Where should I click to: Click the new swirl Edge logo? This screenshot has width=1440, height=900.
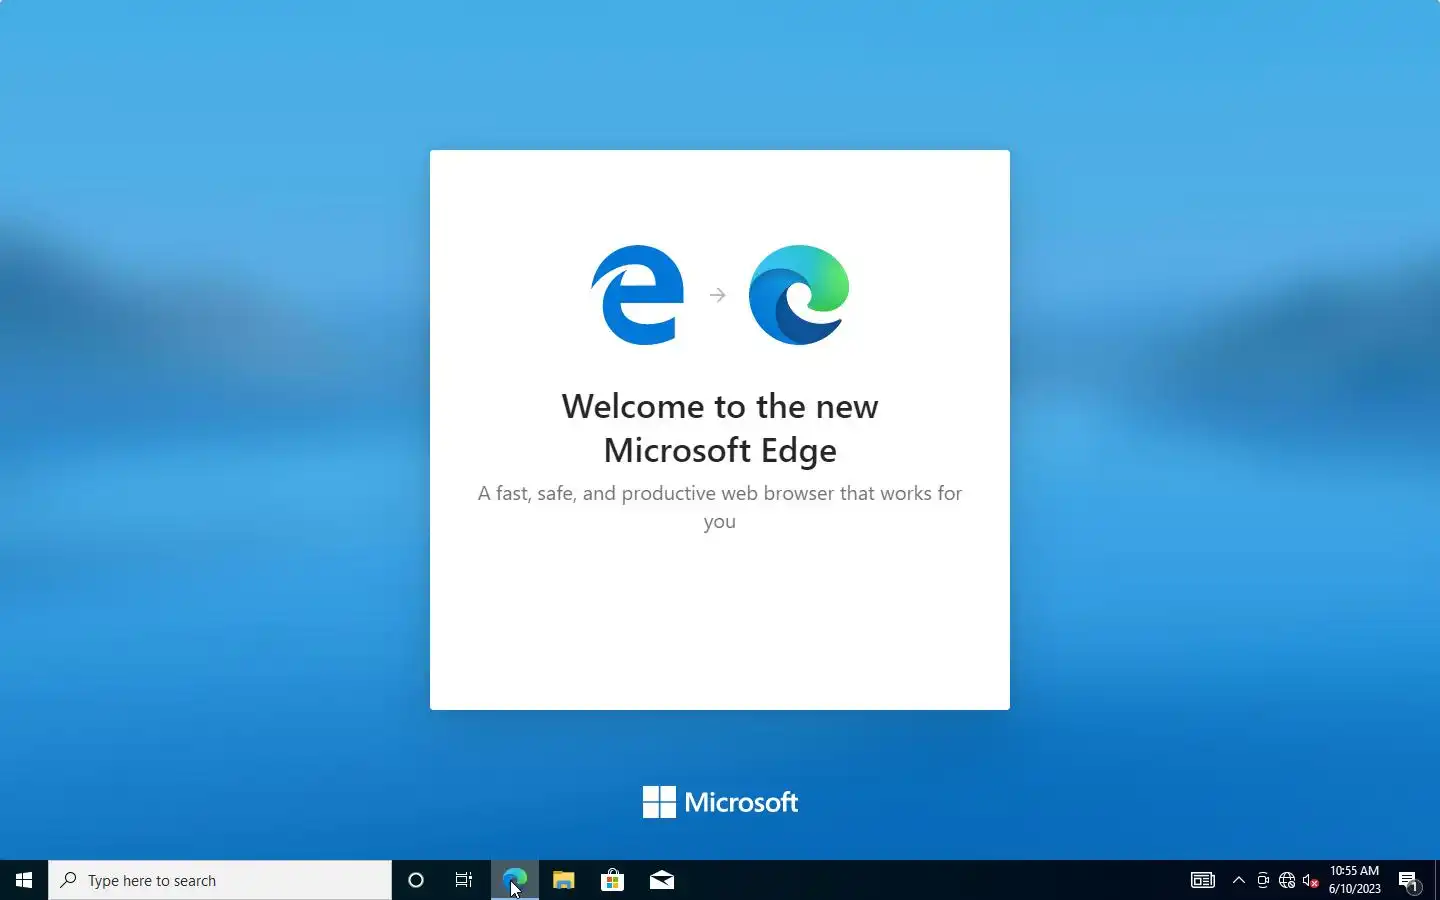[x=799, y=295]
